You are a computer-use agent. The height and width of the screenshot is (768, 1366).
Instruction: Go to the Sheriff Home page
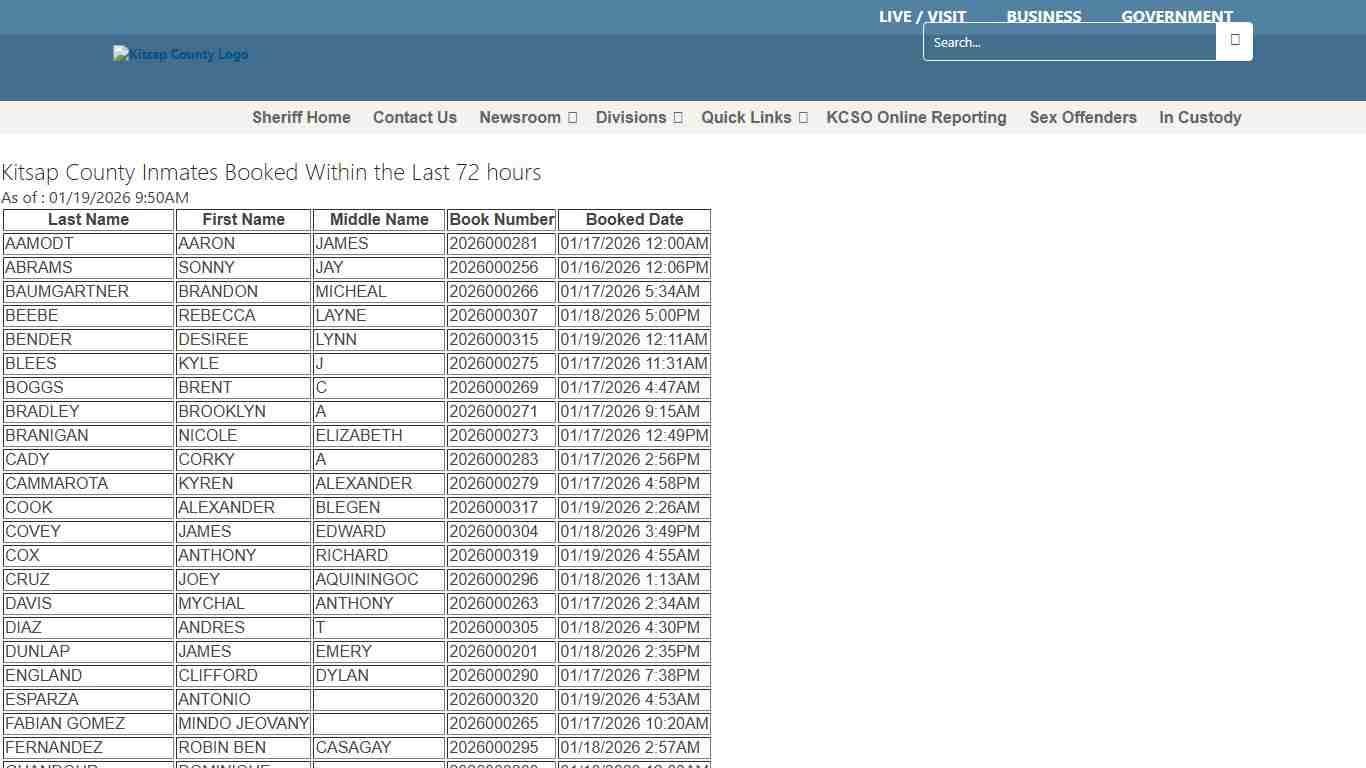coord(301,117)
